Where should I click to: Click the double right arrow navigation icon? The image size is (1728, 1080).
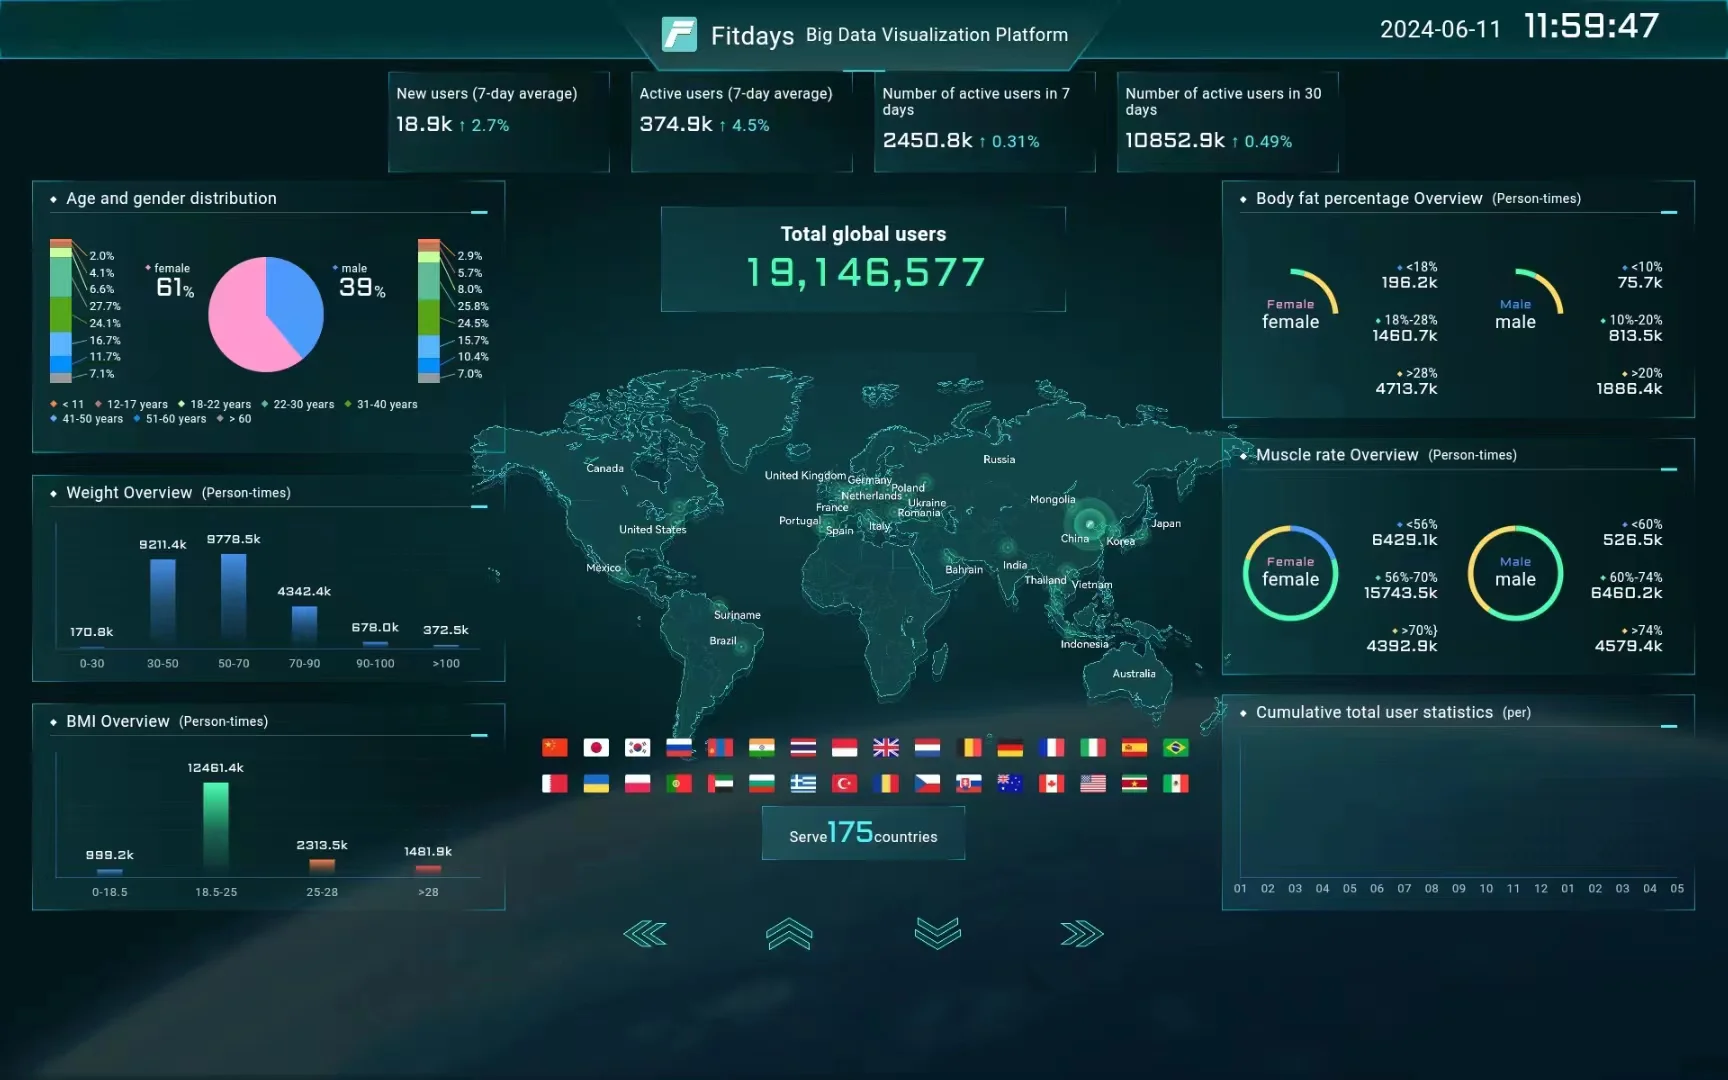1081,935
